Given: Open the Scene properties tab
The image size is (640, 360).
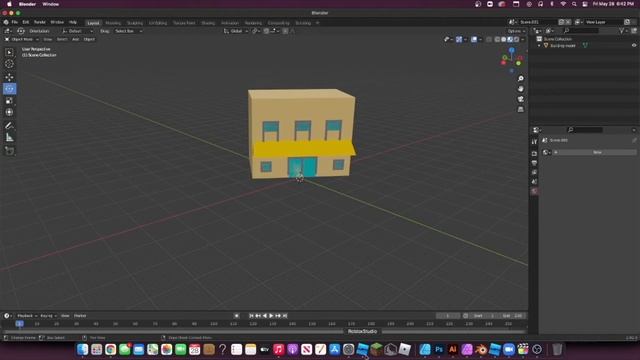Looking at the screenshot, I should pos(534,182).
